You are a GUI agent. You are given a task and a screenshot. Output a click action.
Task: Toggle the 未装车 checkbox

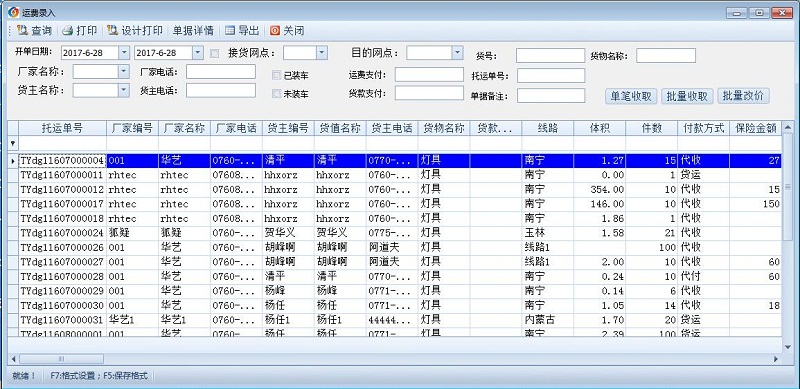pyautogui.click(x=277, y=94)
